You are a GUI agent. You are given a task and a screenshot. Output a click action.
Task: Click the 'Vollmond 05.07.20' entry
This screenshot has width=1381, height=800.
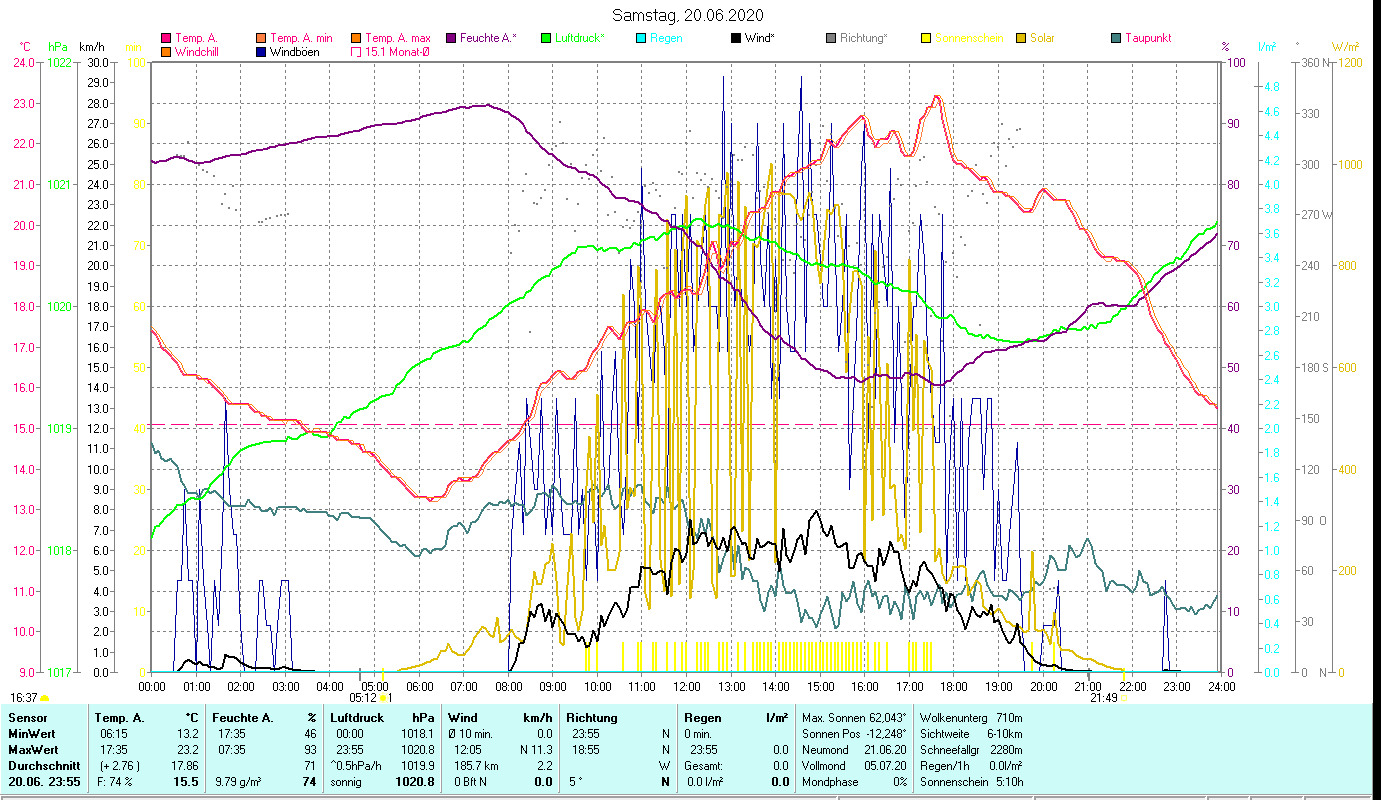[855, 765]
